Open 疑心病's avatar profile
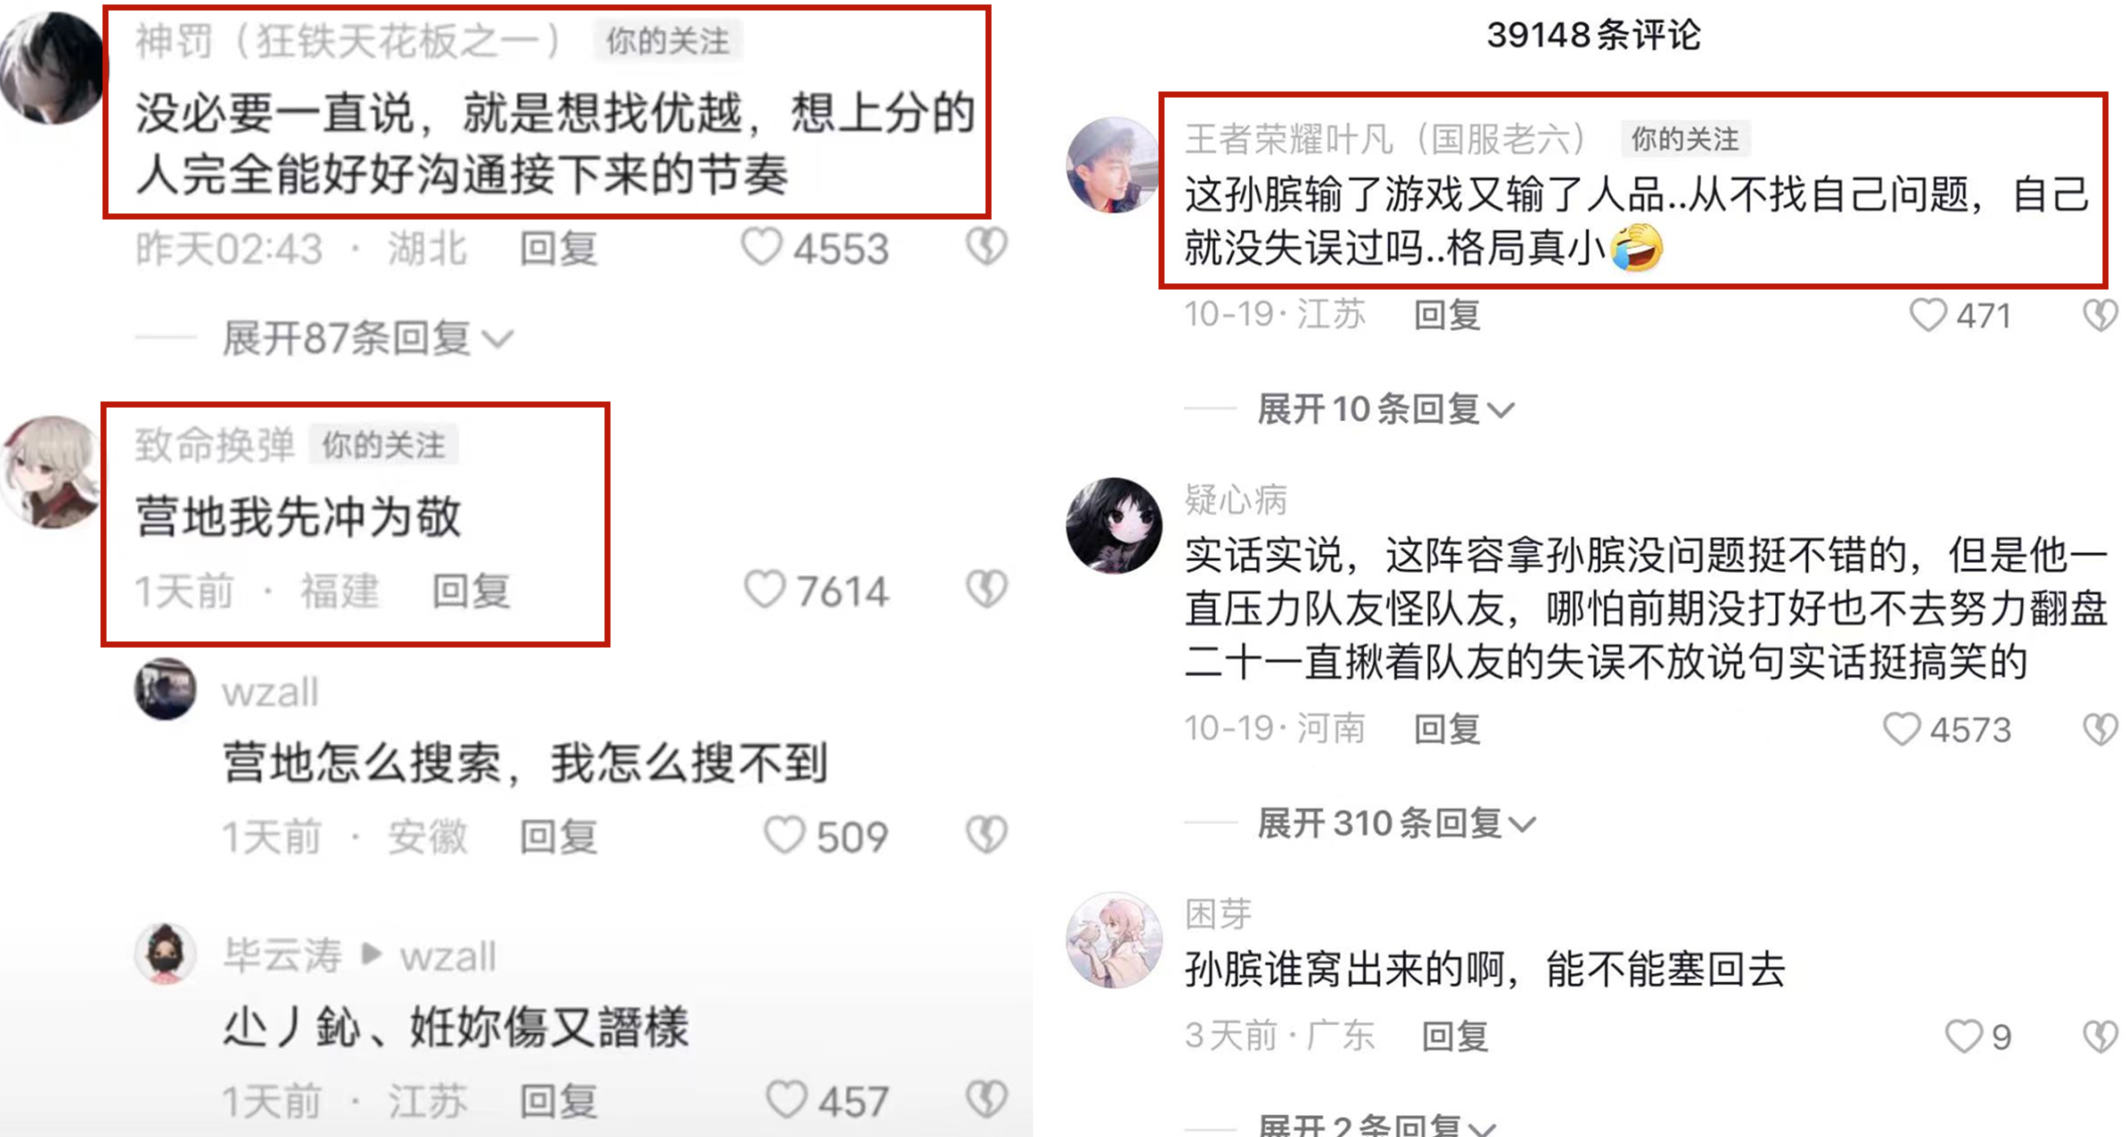Image resolution: width=2127 pixels, height=1137 pixels. 1113,526
